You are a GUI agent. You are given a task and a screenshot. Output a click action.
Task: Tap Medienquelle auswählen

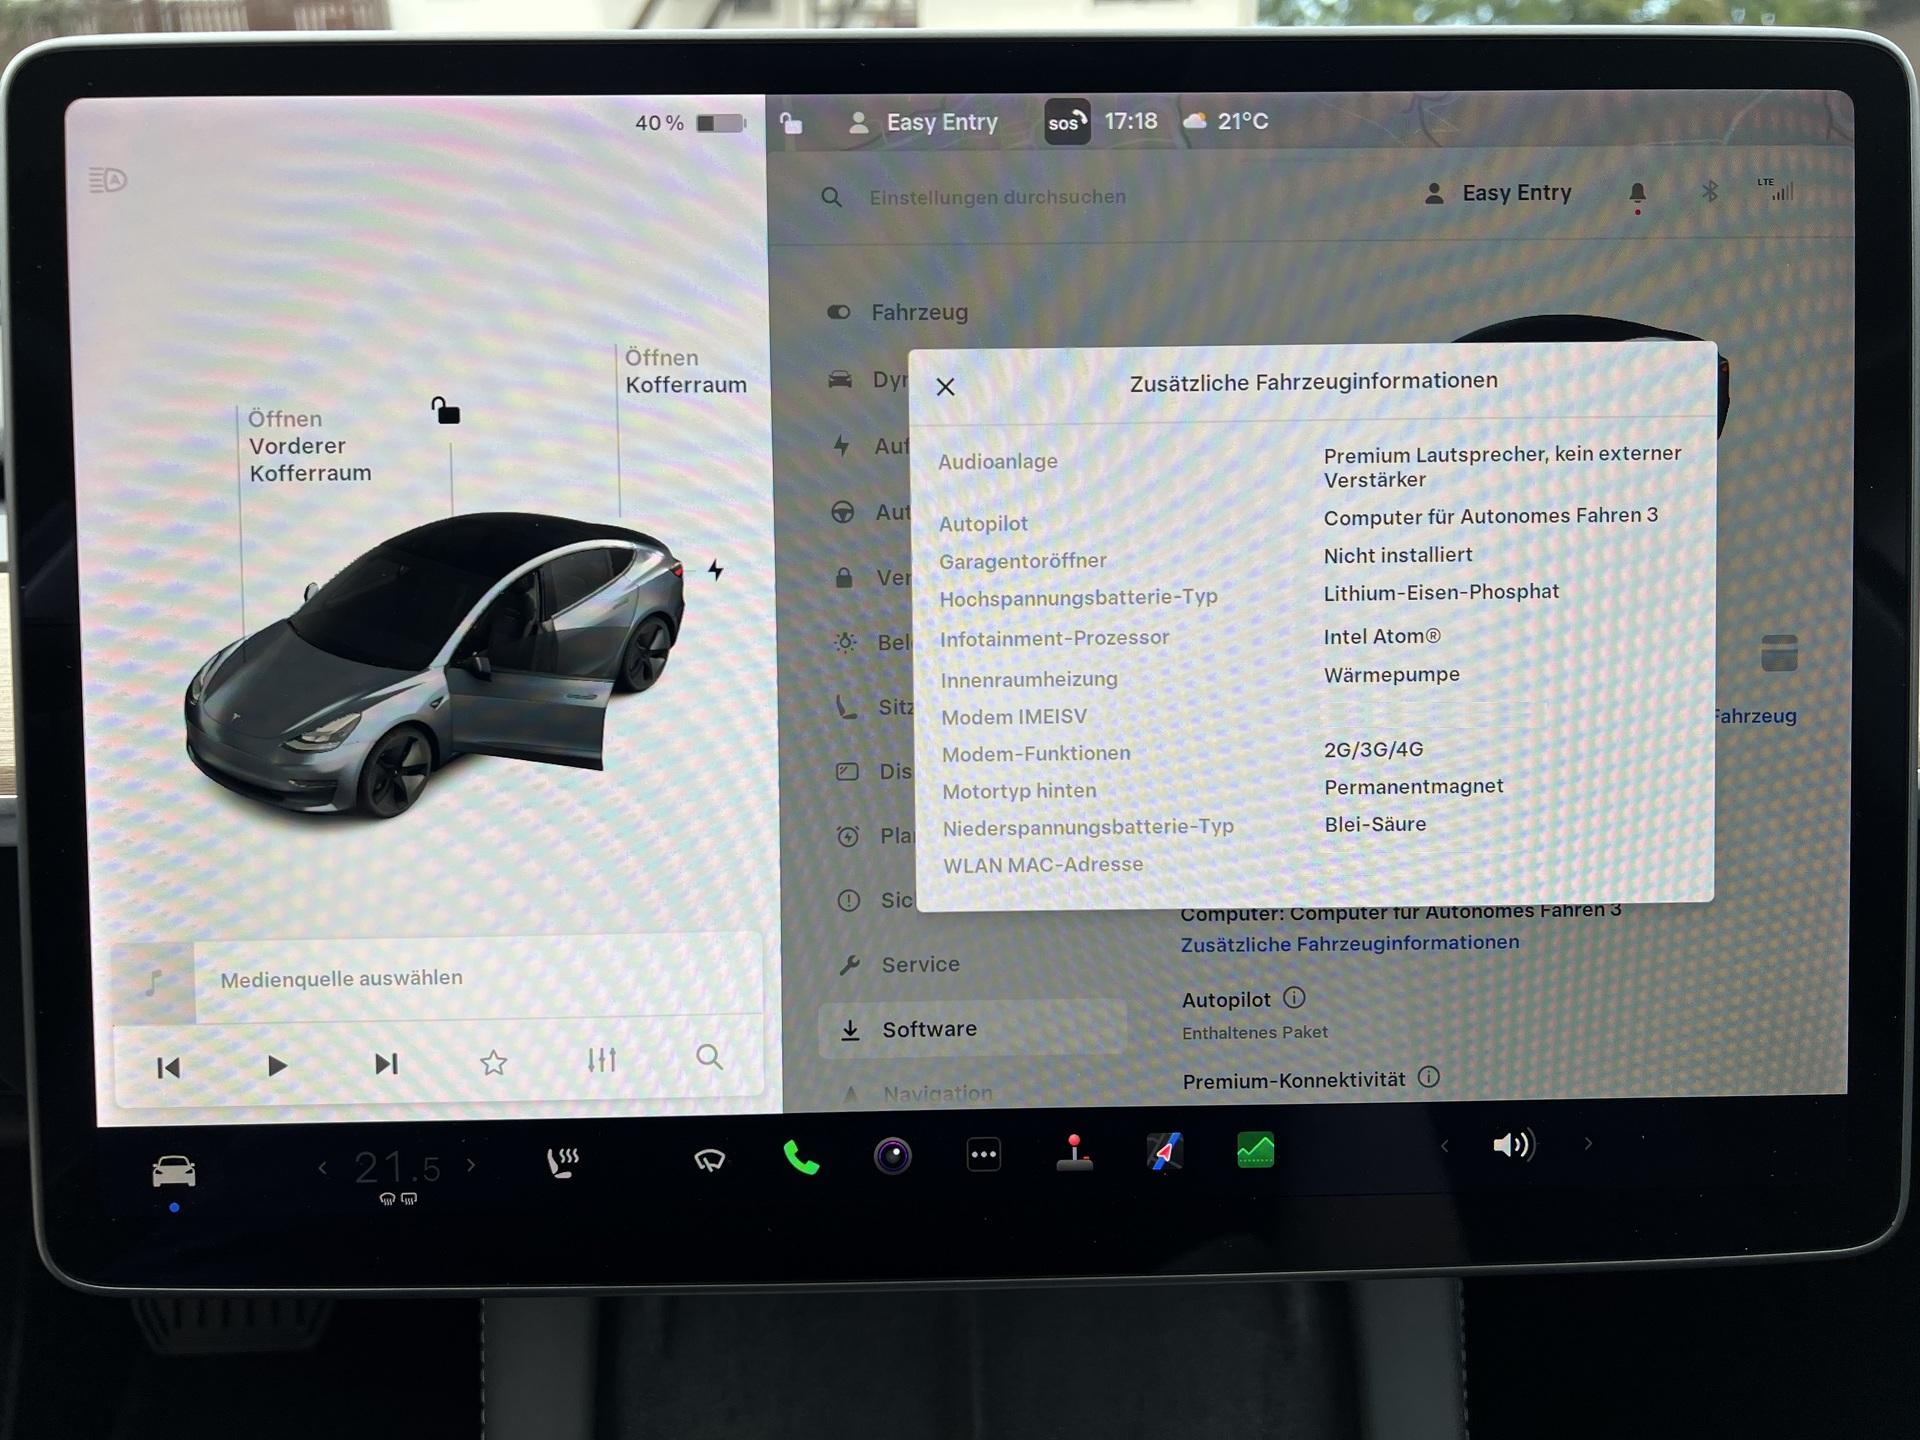click(x=341, y=979)
